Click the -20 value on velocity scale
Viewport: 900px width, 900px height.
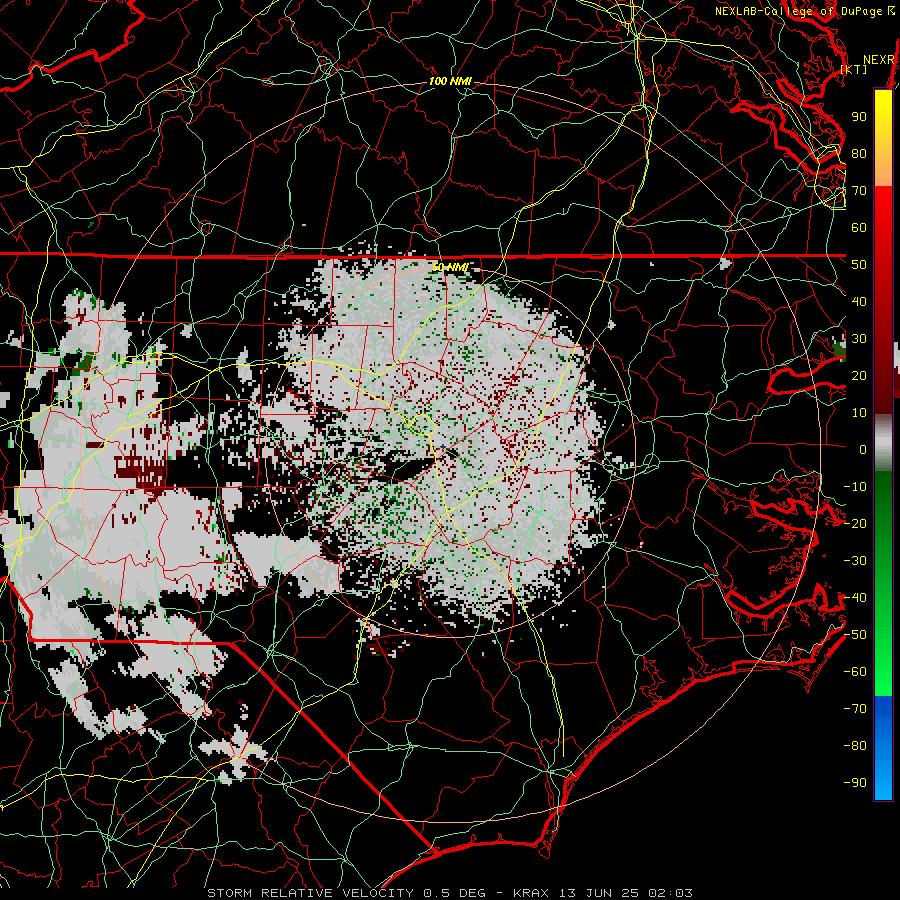point(855,524)
